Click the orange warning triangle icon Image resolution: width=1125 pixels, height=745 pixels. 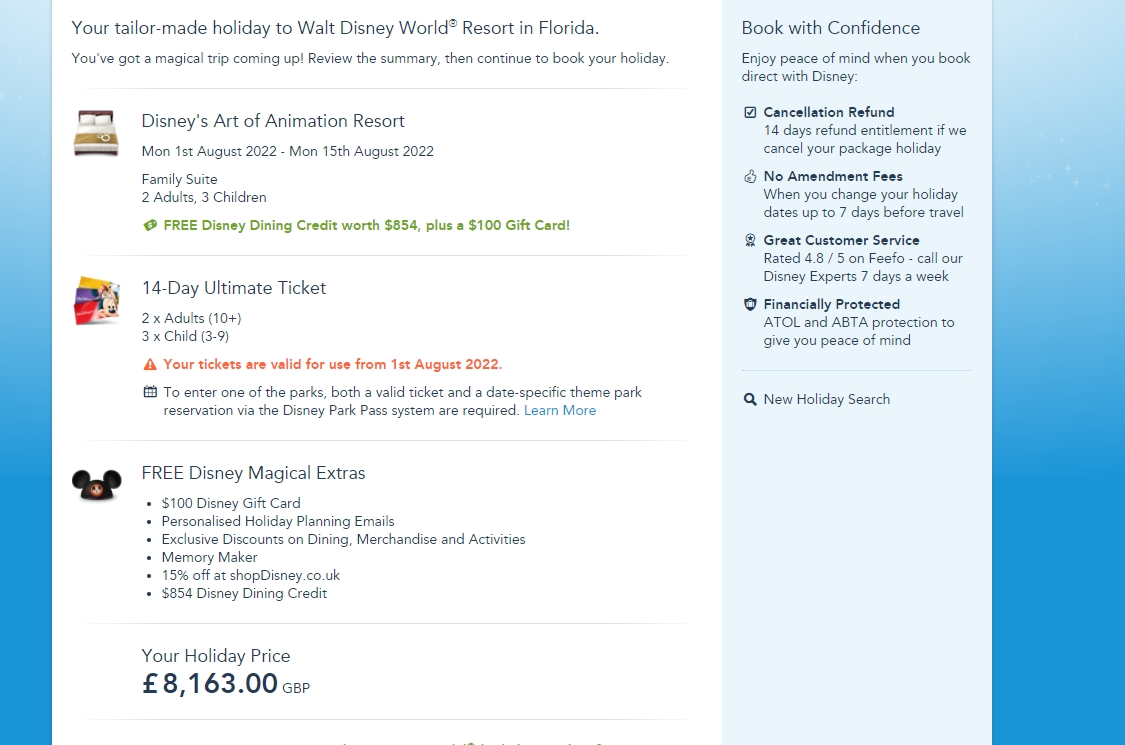coord(150,364)
